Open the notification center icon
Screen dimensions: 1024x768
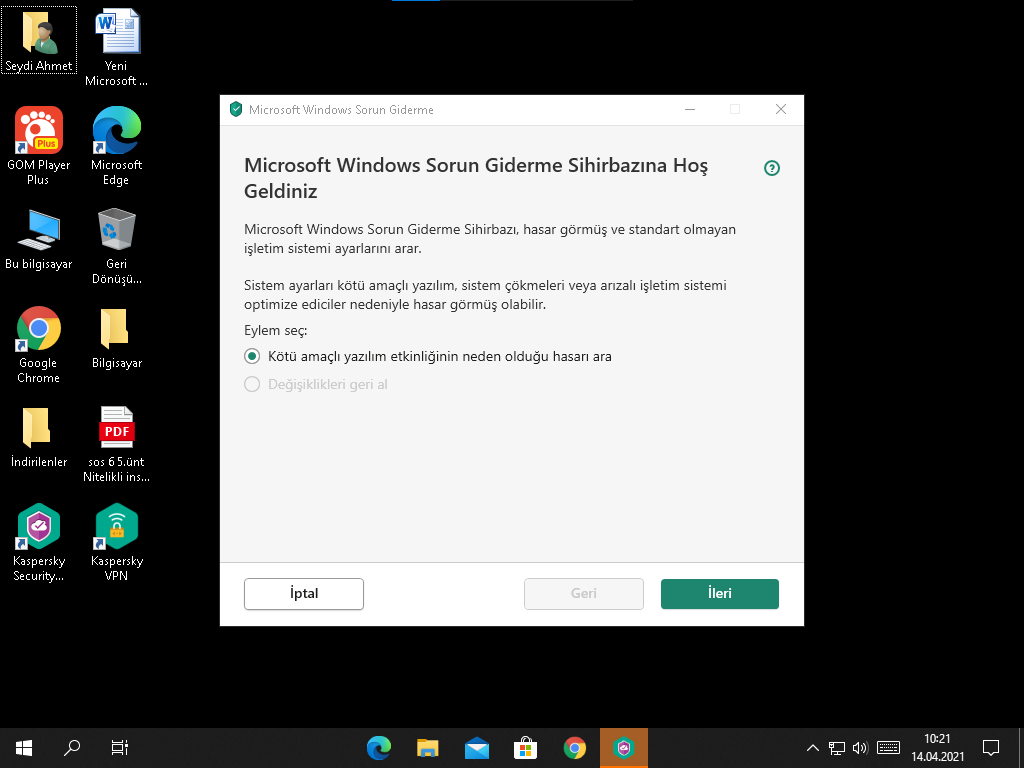991,748
